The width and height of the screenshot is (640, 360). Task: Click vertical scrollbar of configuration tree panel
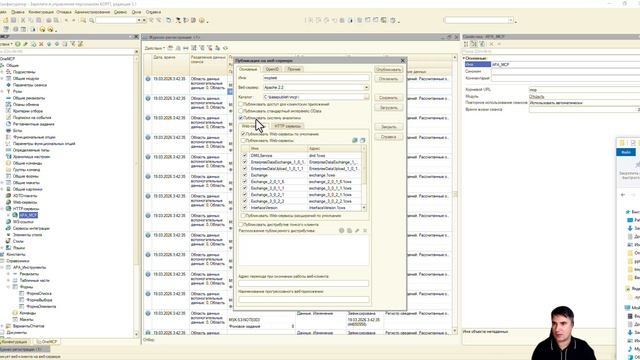tap(137, 196)
